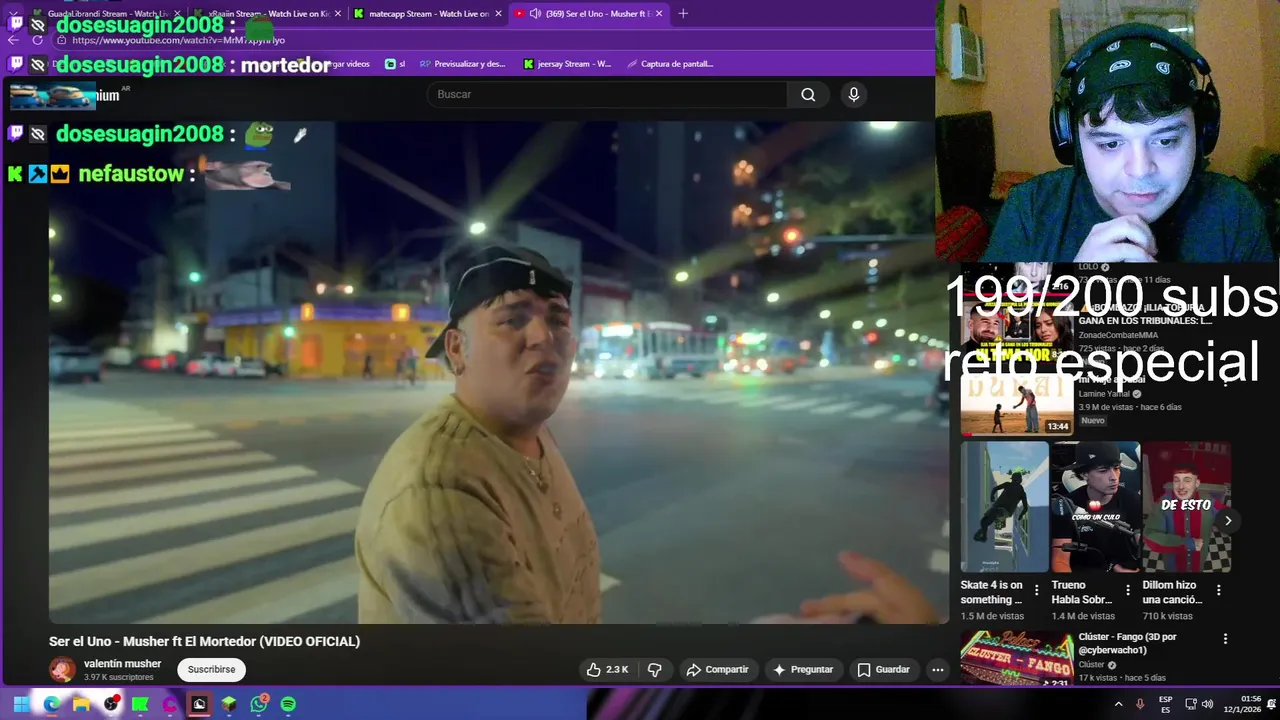Click '3.97 K suscriptores' text
Image resolution: width=1280 pixels, height=720 pixels.
pos(119,677)
